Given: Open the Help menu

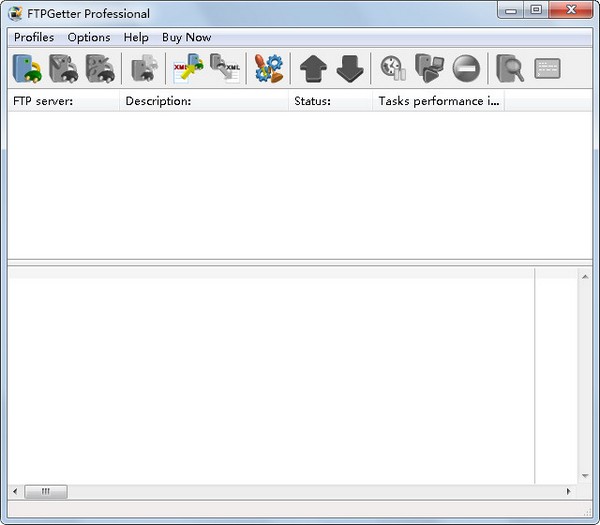Looking at the screenshot, I should [x=136, y=37].
